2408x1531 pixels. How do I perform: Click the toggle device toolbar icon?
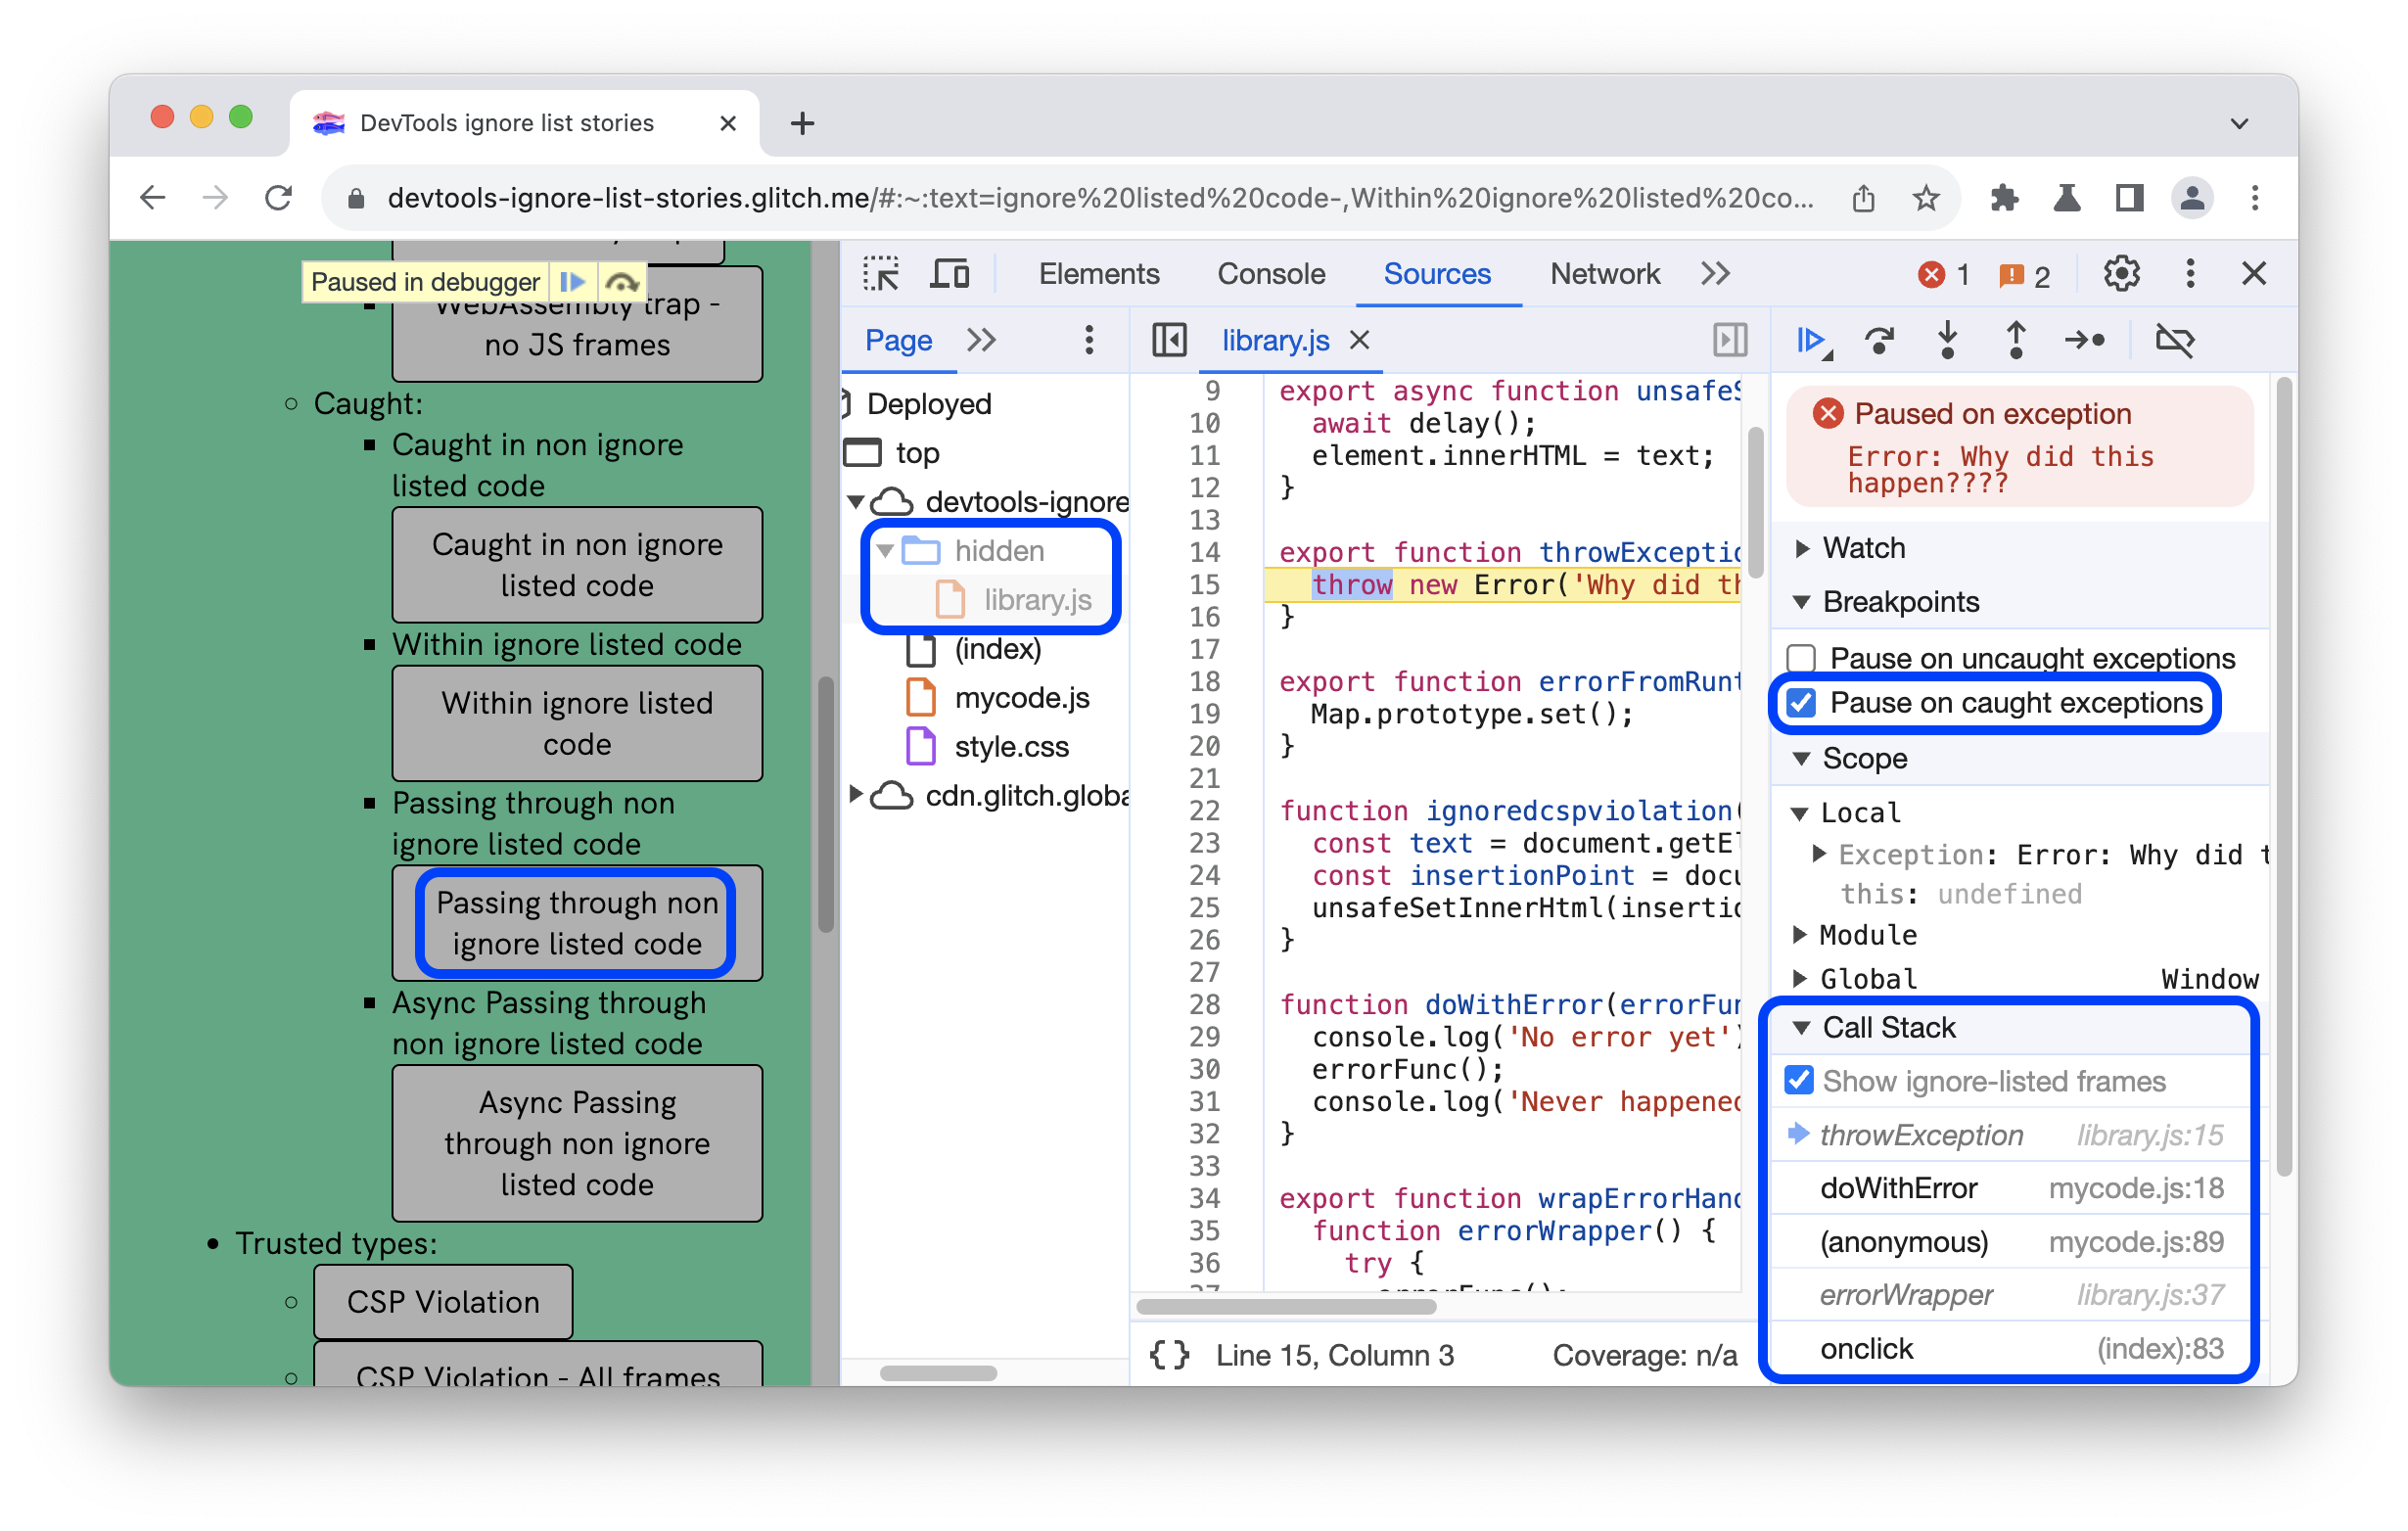(x=948, y=274)
